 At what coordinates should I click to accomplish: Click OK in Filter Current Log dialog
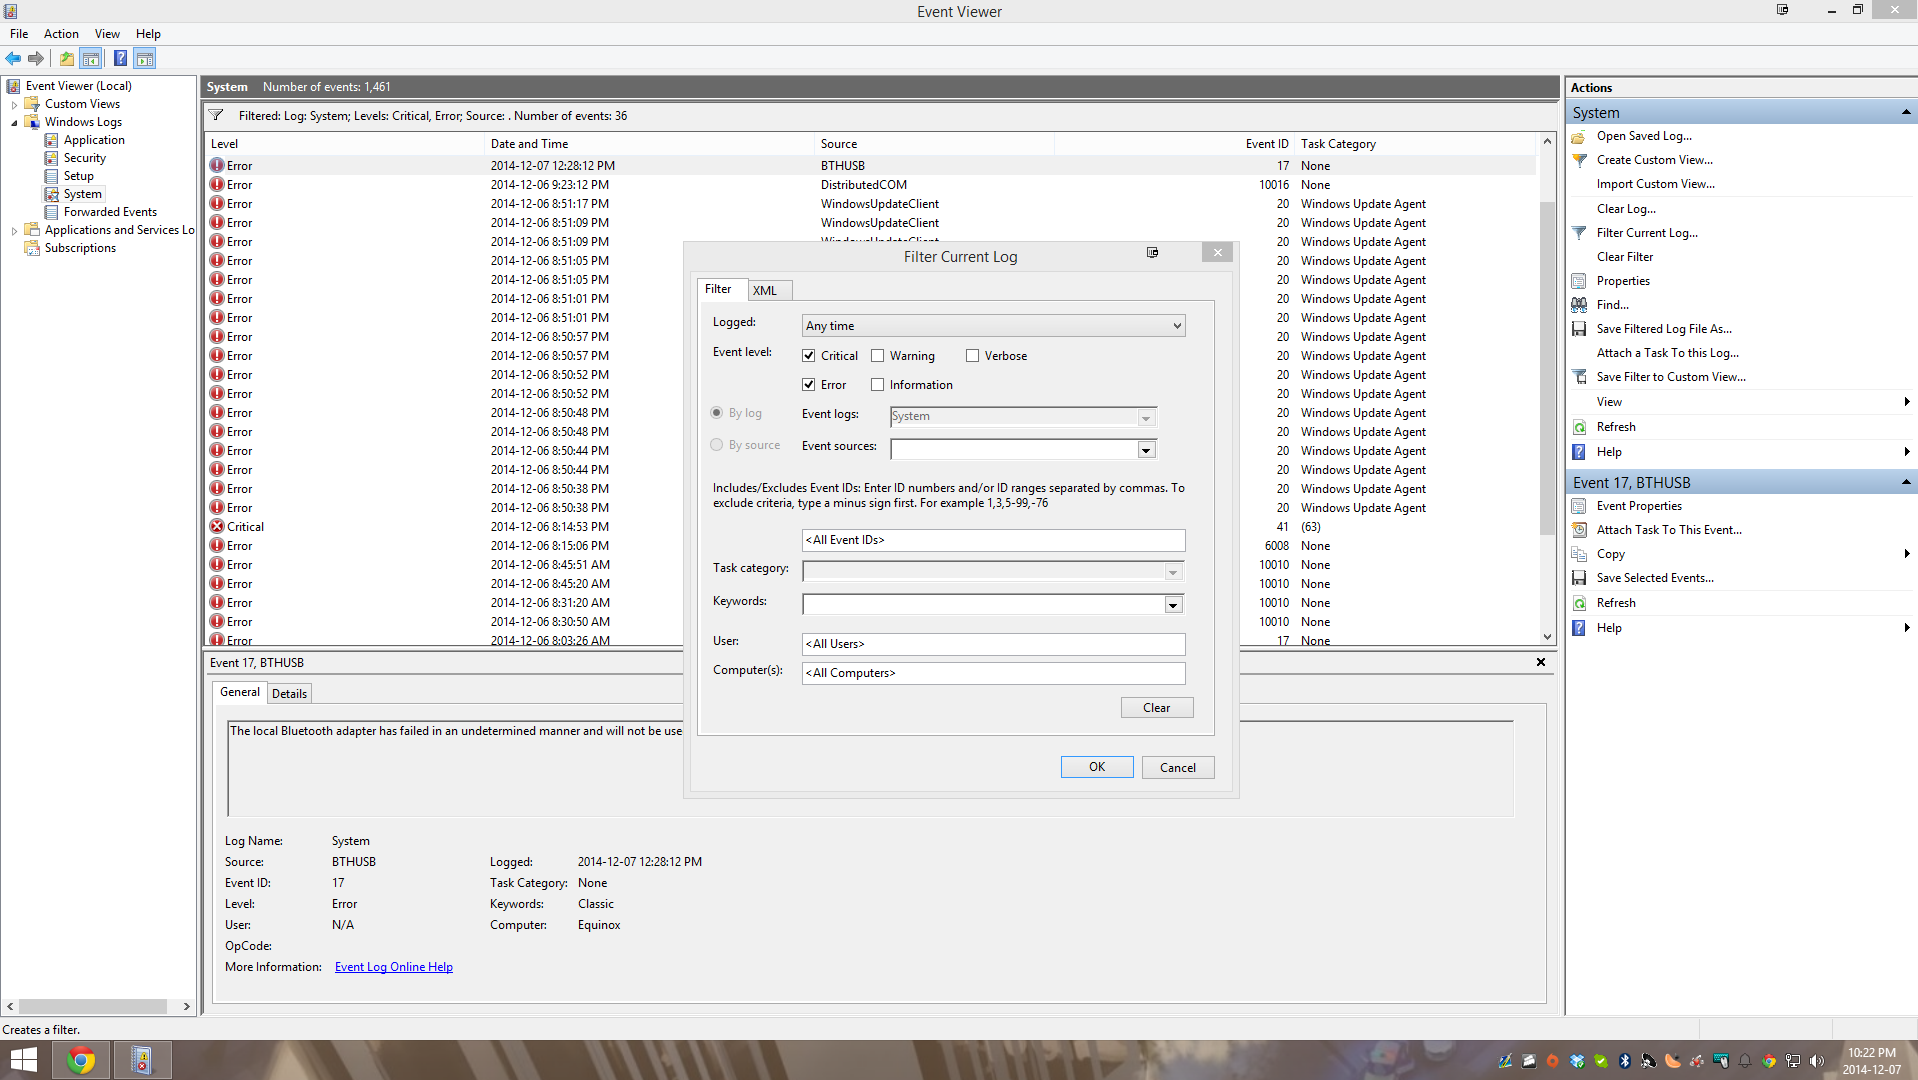(1097, 767)
